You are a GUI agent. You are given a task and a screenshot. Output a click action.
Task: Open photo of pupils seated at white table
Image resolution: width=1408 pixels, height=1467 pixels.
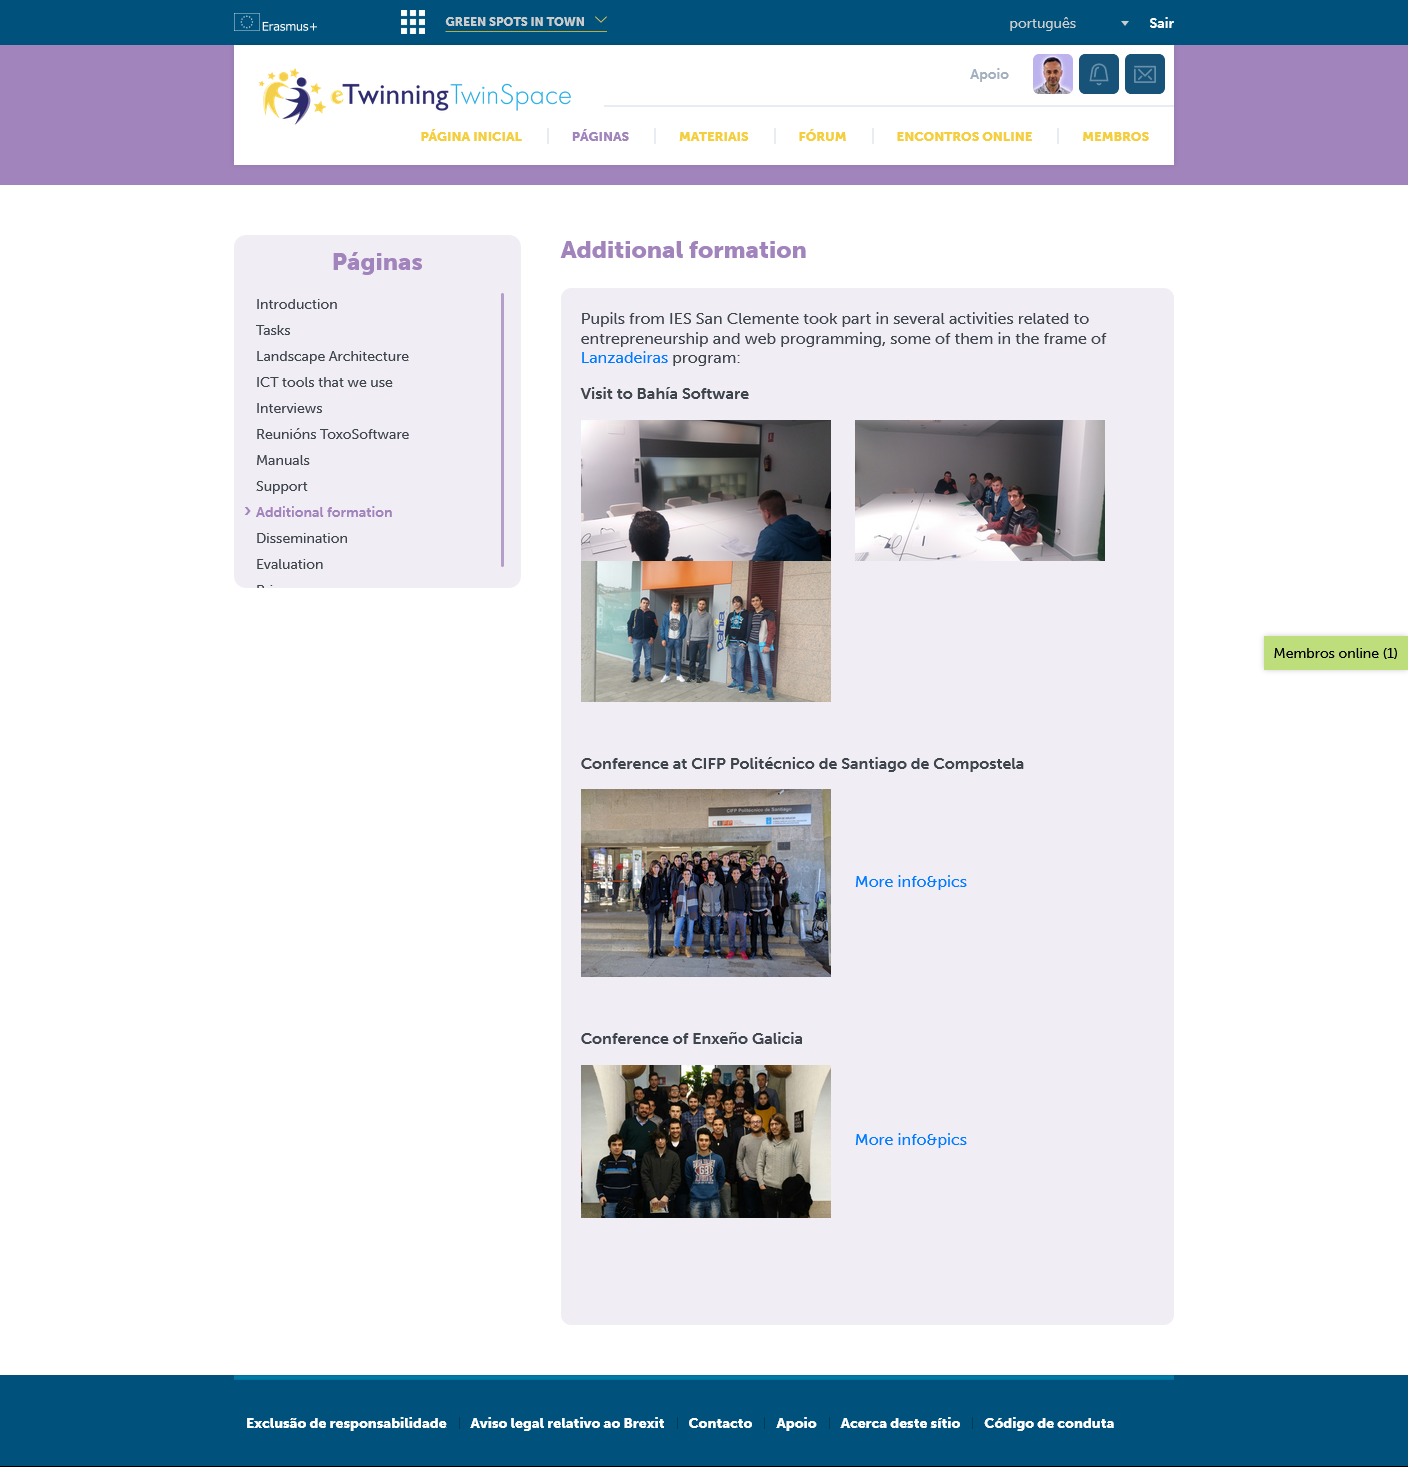point(980,490)
